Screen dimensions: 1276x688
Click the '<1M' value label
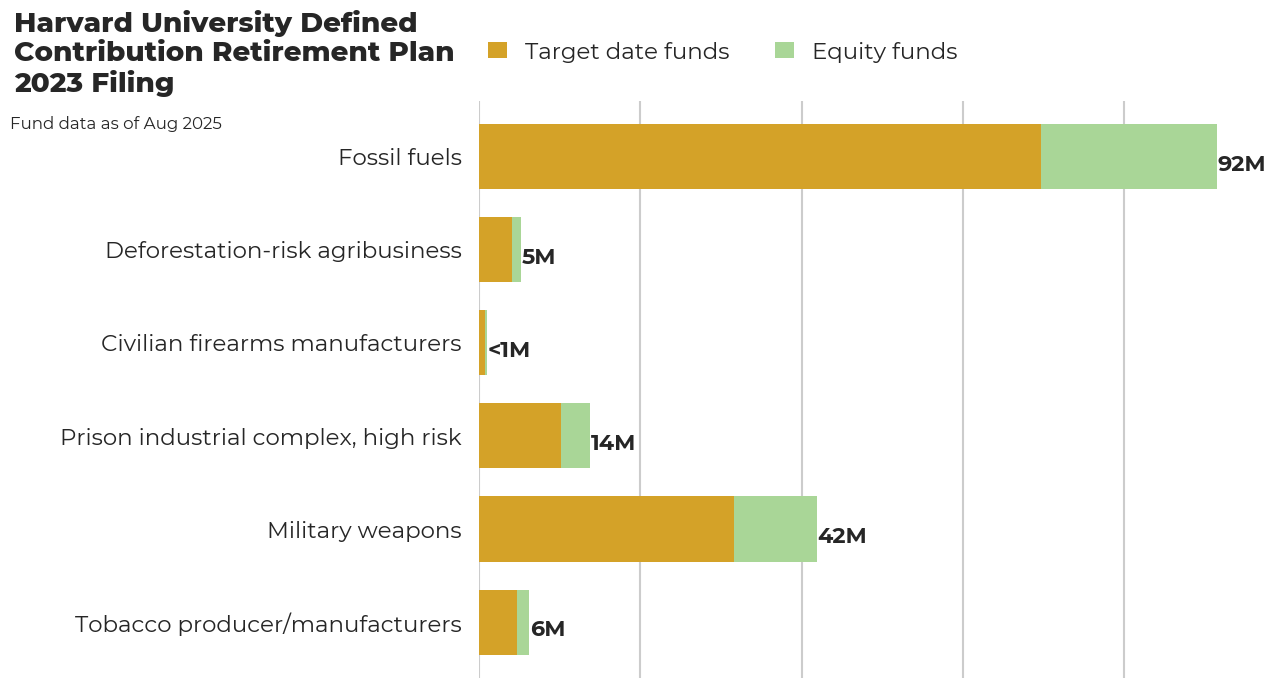pyautogui.click(x=509, y=350)
